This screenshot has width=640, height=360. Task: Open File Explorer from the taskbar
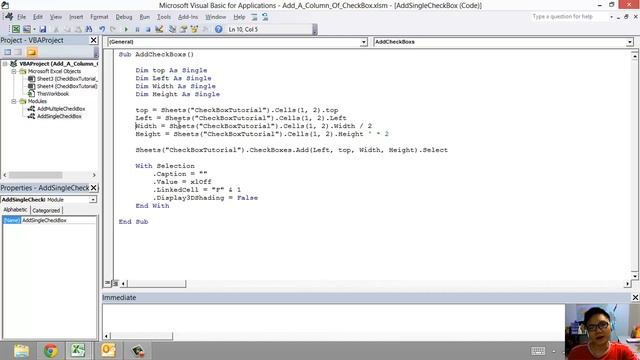[x=21, y=351]
